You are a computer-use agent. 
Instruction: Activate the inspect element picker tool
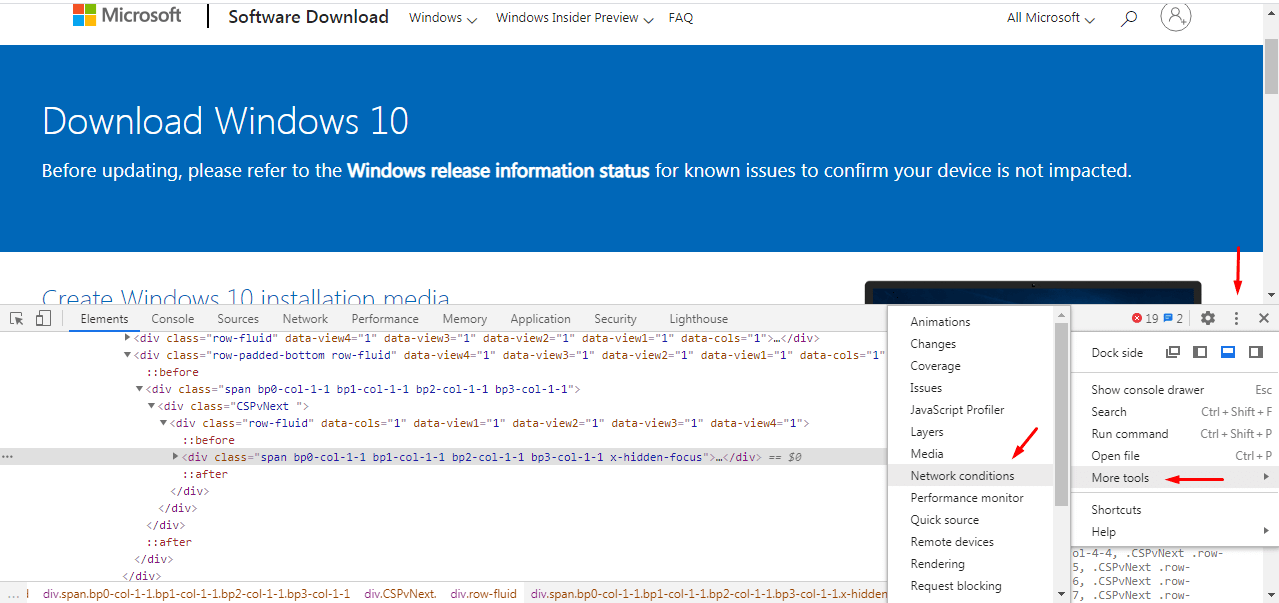pos(17,319)
